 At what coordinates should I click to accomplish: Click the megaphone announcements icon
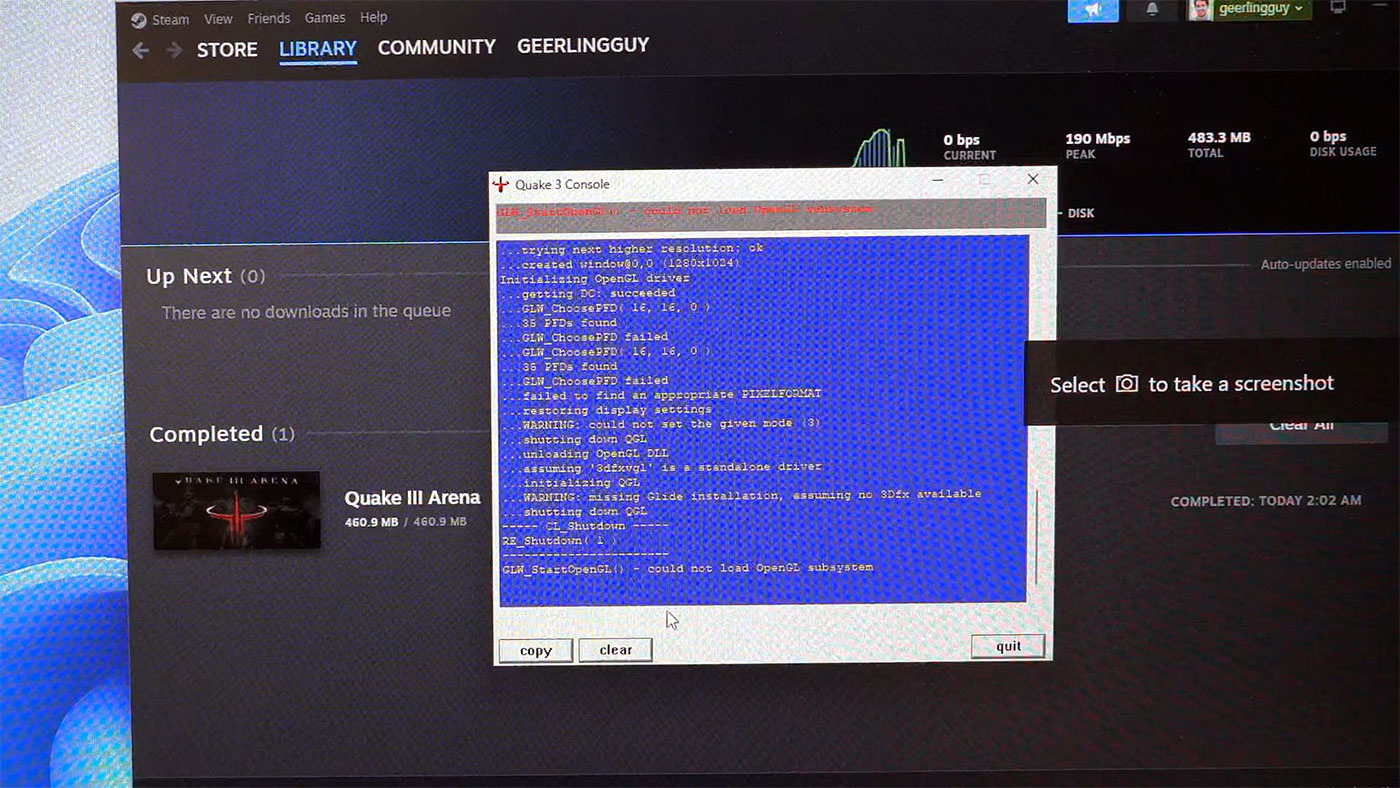point(1093,10)
